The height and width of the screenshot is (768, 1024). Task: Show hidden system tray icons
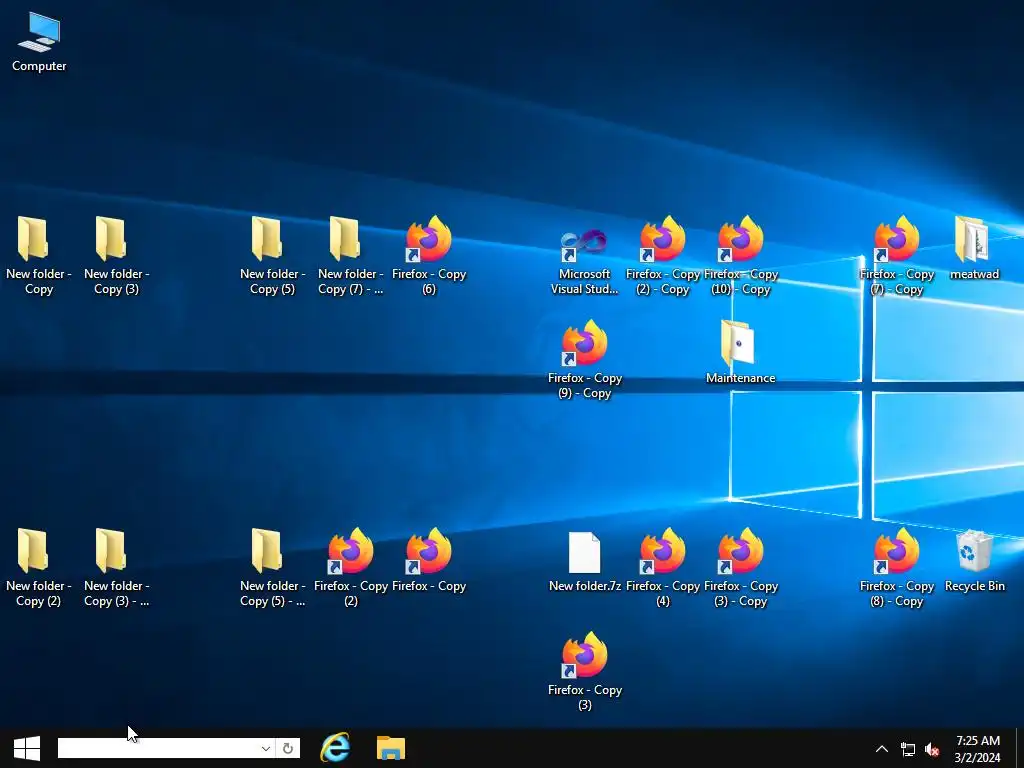tap(882, 749)
